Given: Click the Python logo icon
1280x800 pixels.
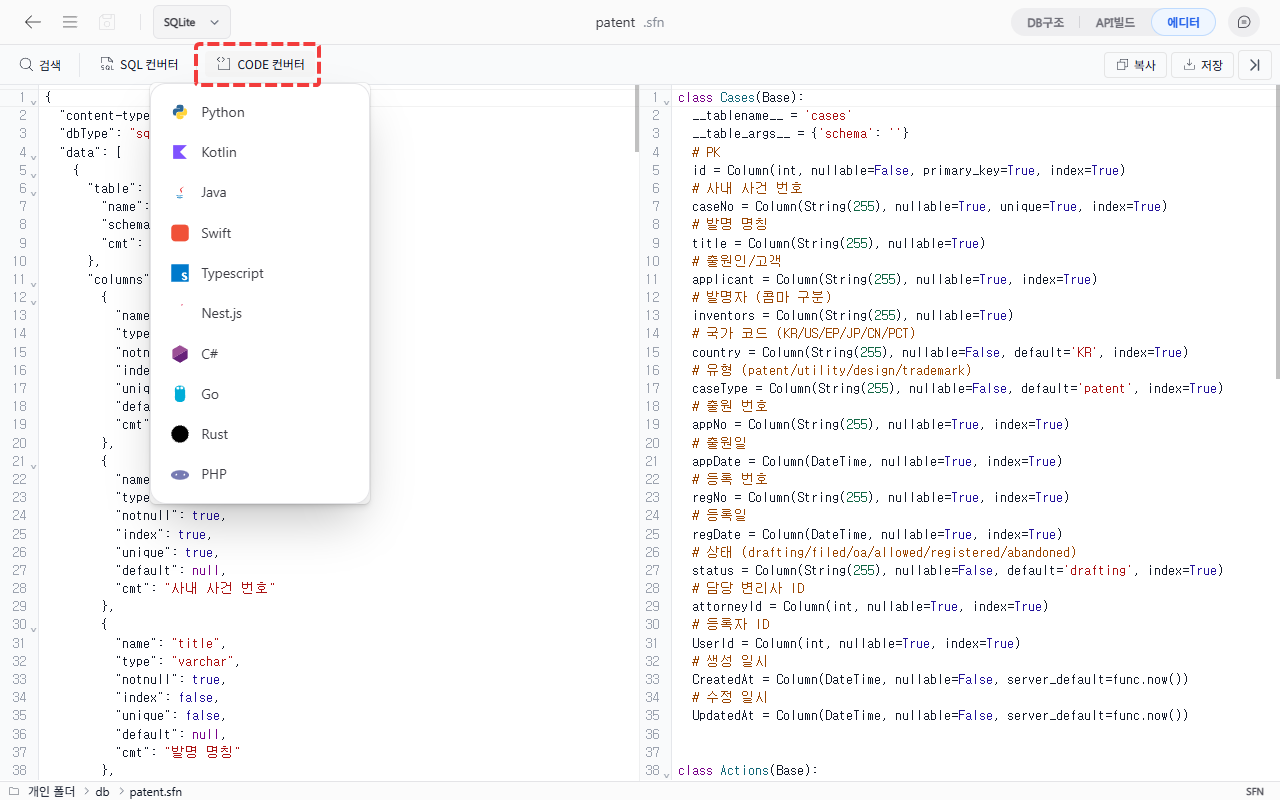Looking at the screenshot, I should tap(180, 112).
